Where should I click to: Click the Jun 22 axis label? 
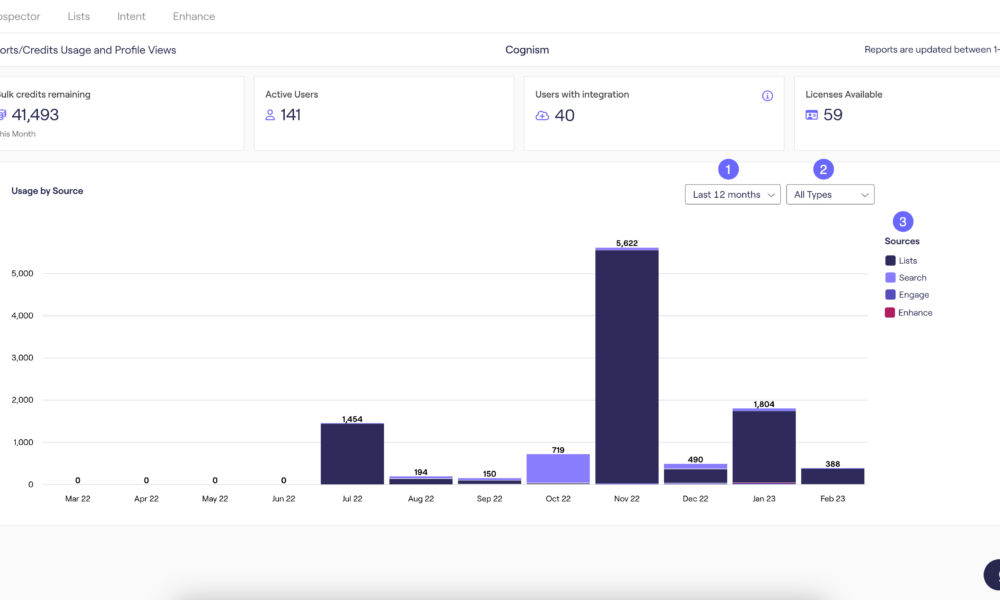click(283, 499)
